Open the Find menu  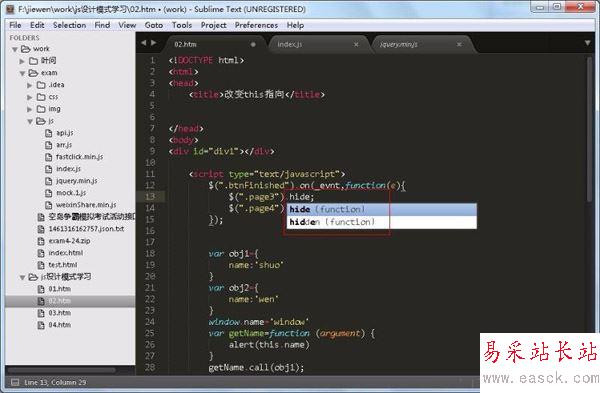102,25
